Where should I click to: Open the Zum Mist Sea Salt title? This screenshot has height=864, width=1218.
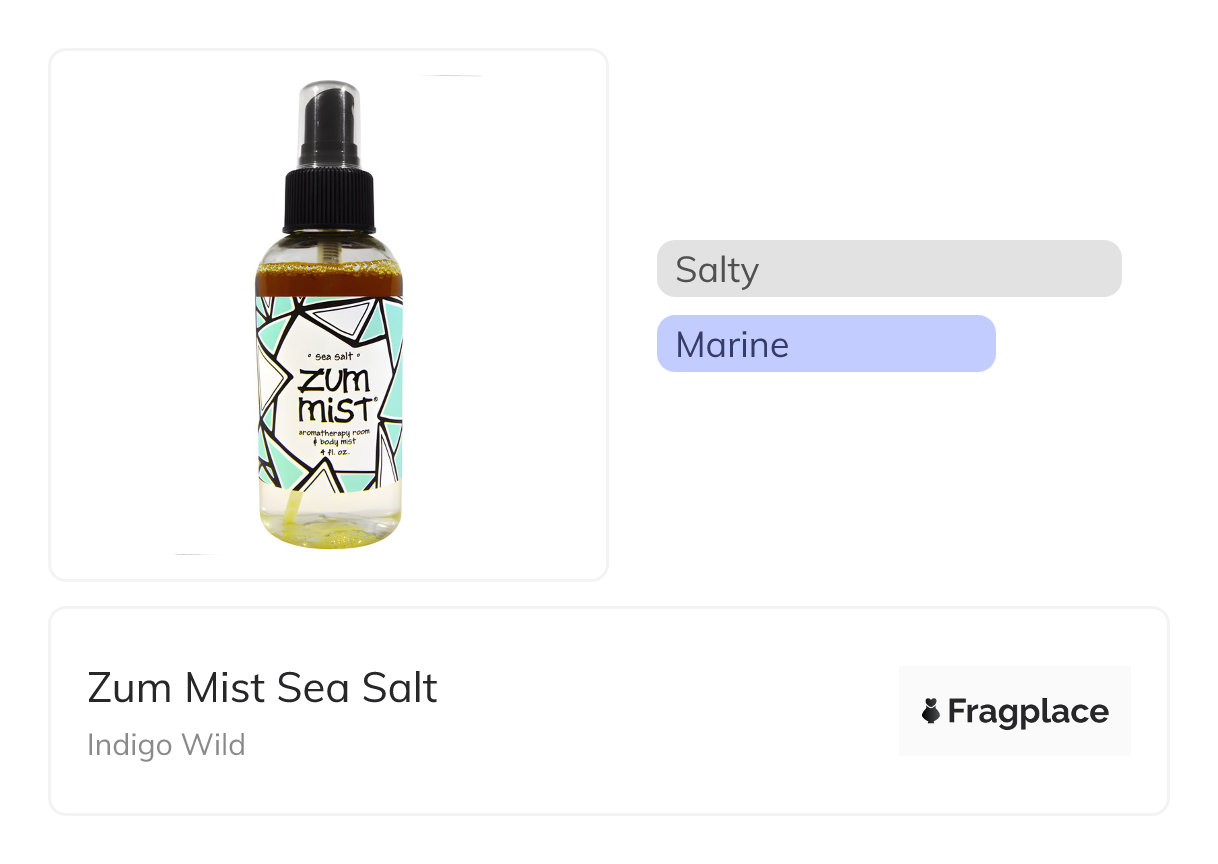tap(262, 688)
